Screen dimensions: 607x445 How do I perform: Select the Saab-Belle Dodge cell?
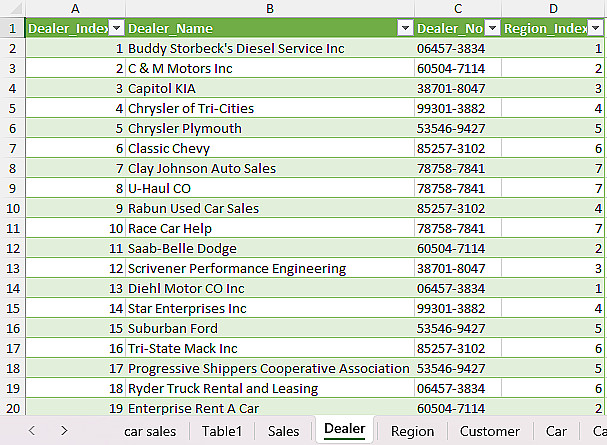270,248
